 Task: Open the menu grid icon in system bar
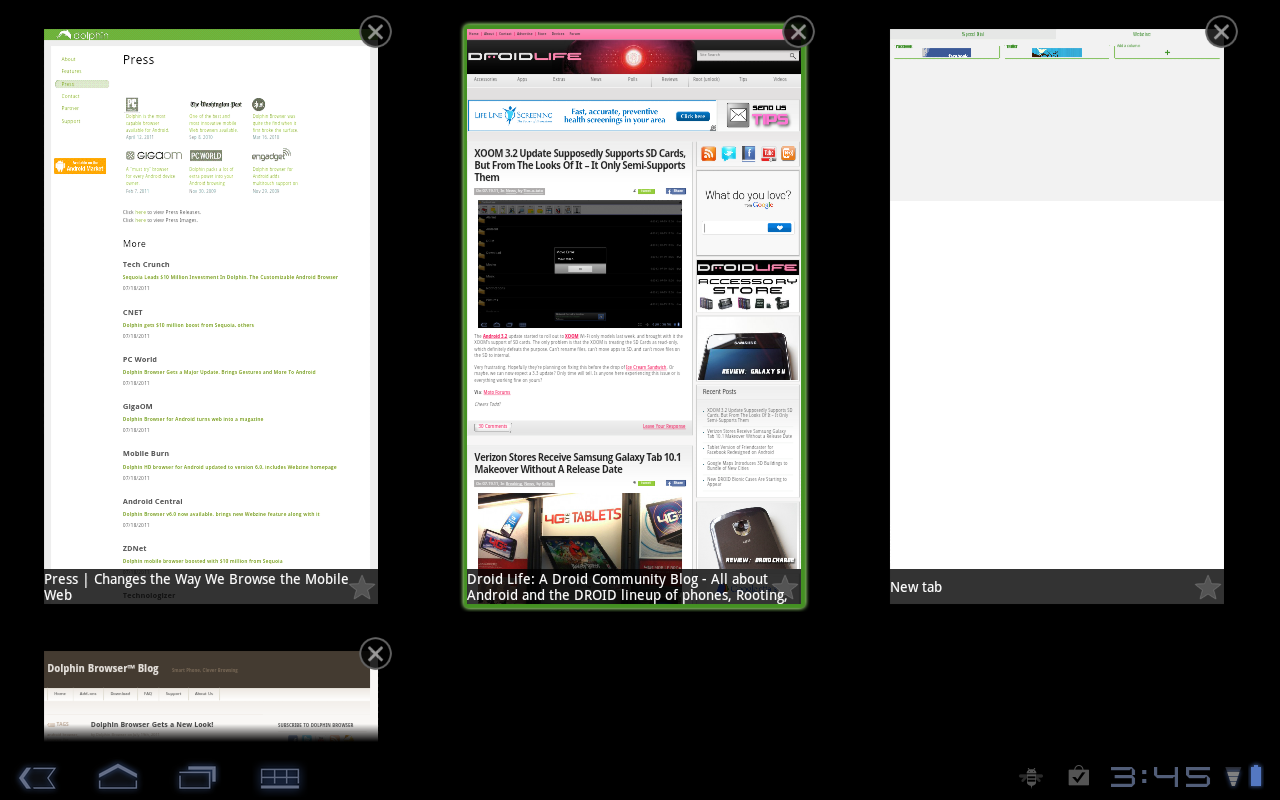click(x=280, y=777)
